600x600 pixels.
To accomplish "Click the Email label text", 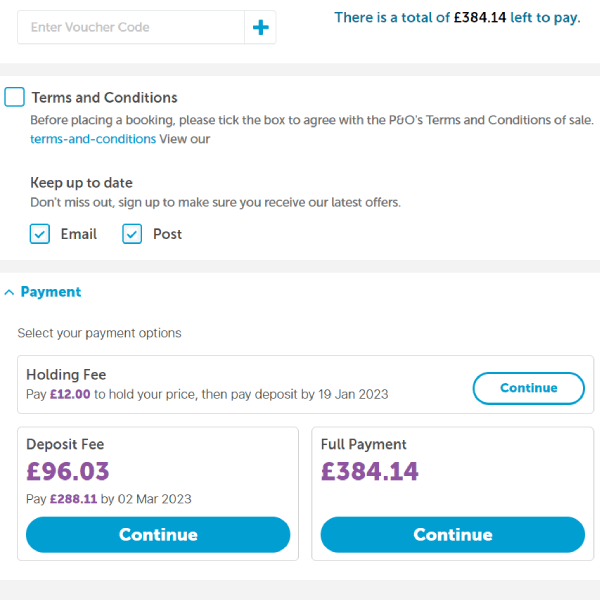I will (x=79, y=234).
